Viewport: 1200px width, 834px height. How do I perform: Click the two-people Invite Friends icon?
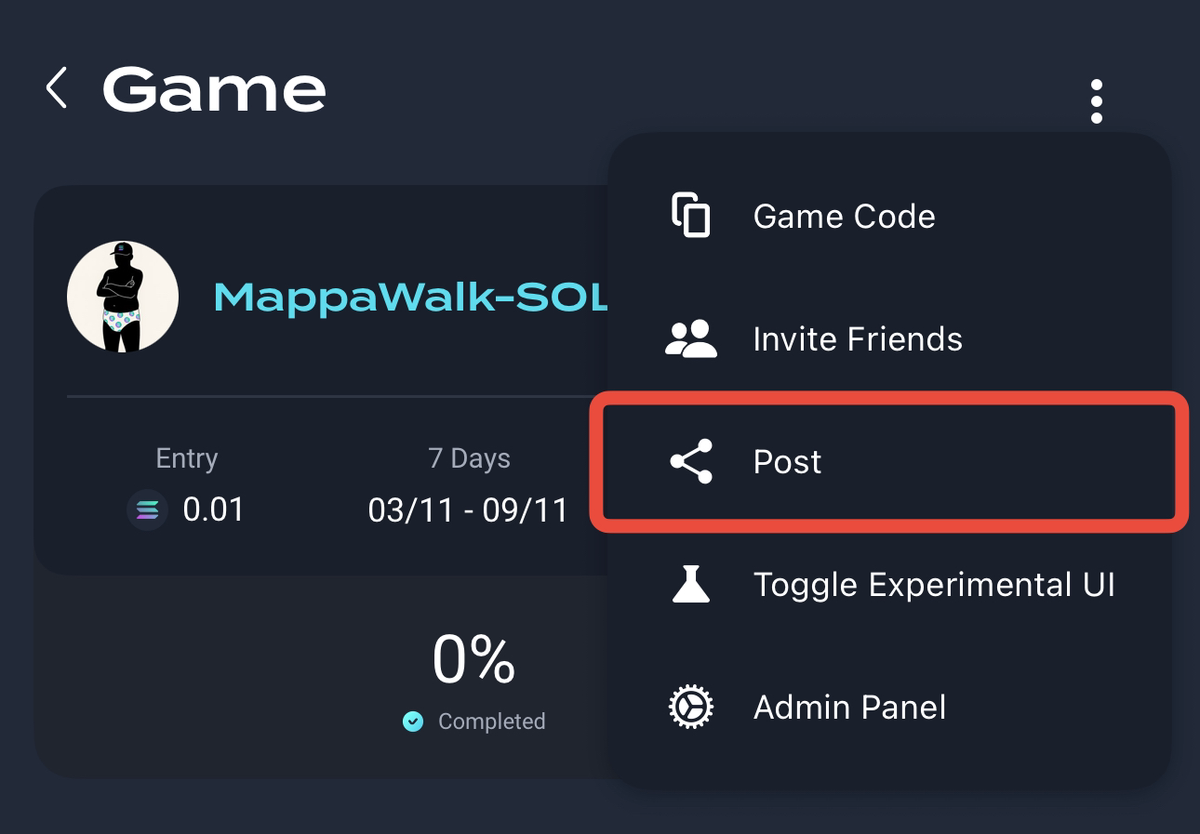(x=690, y=339)
